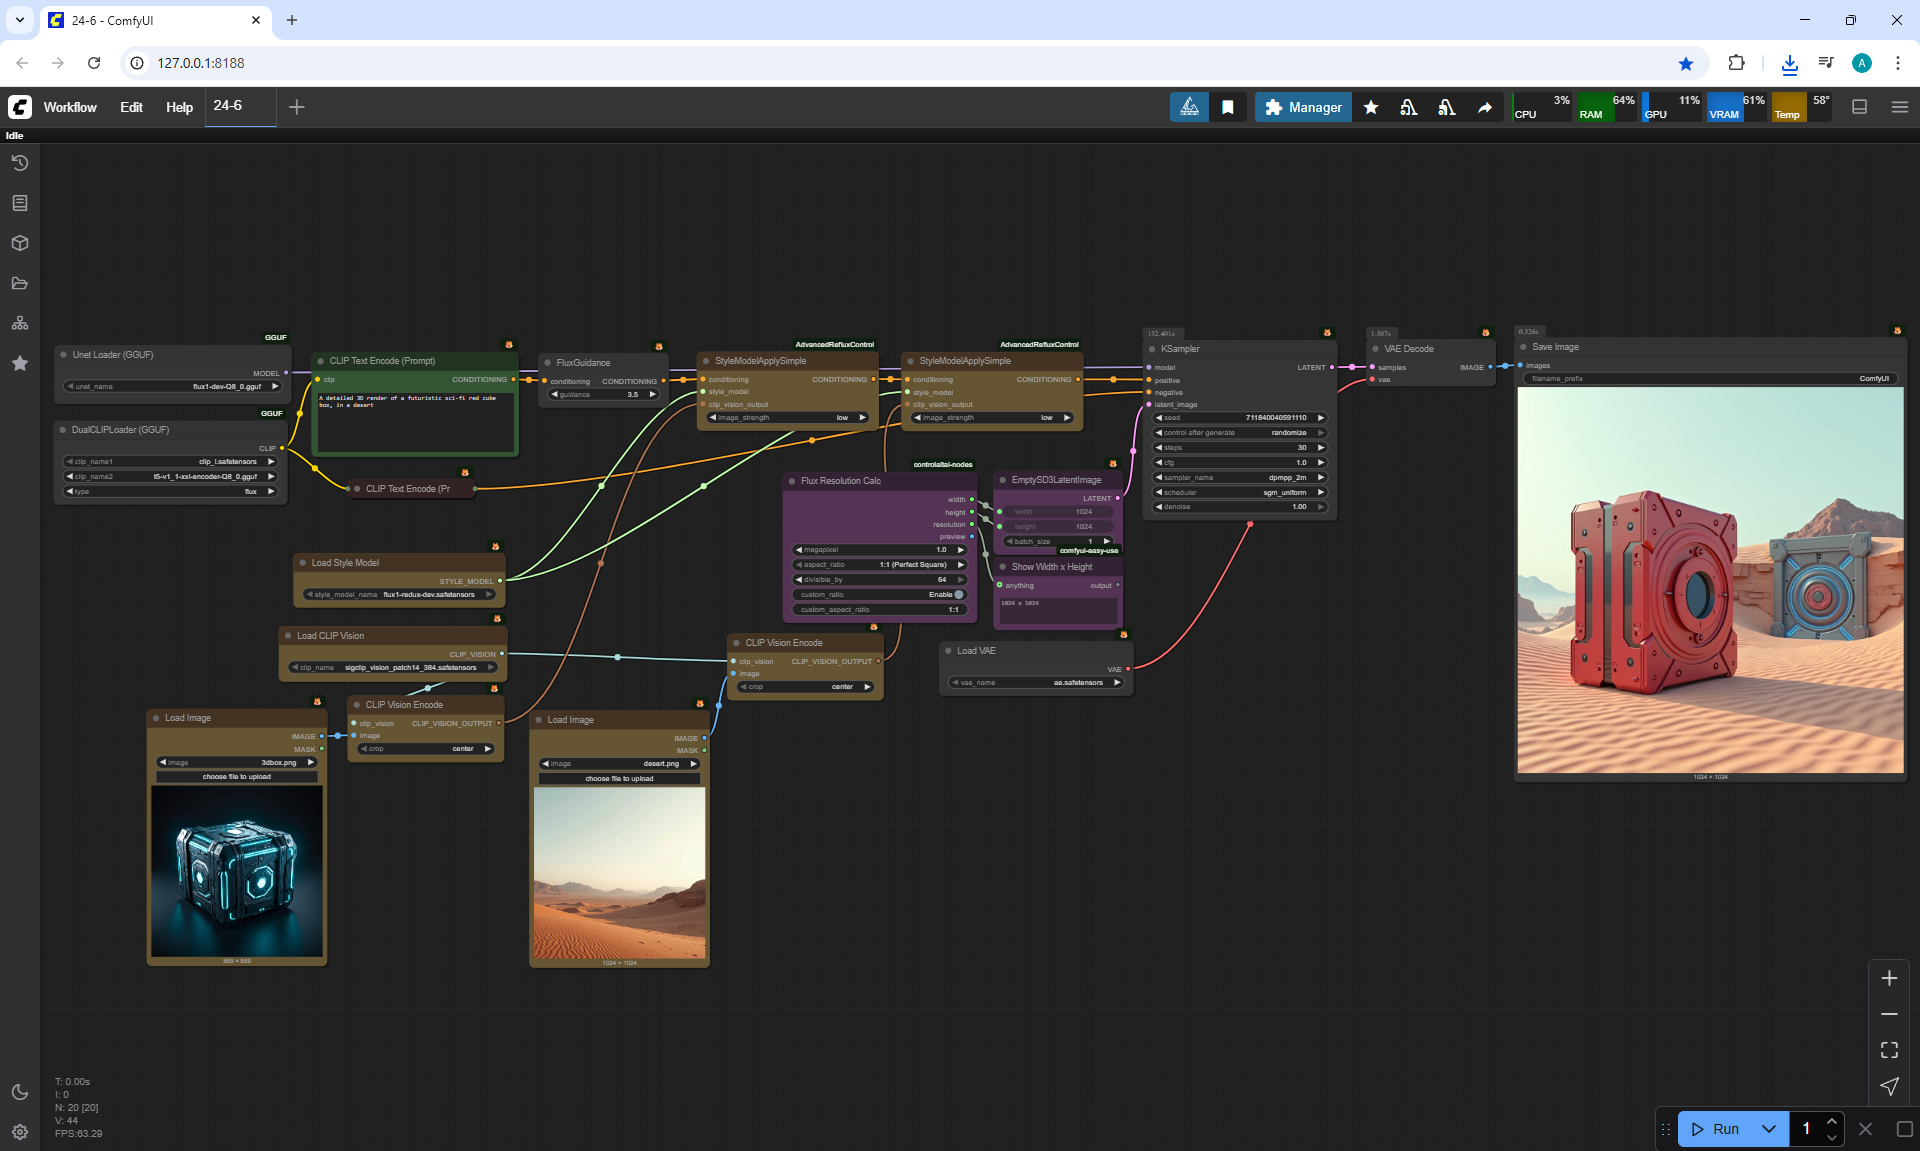Open the Workflow menu
Image resolution: width=1920 pixels, height=1151 pixels.
pos(70,107)
